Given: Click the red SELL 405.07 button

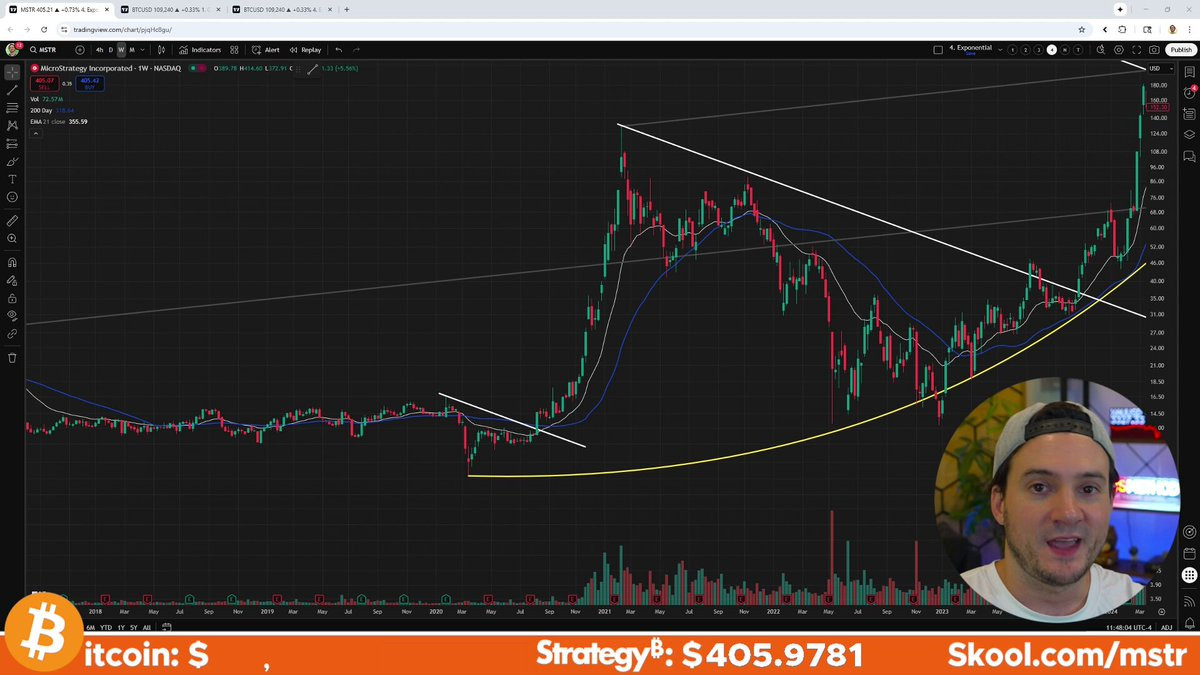Looking at the screenshot, I should coord(44,83).
